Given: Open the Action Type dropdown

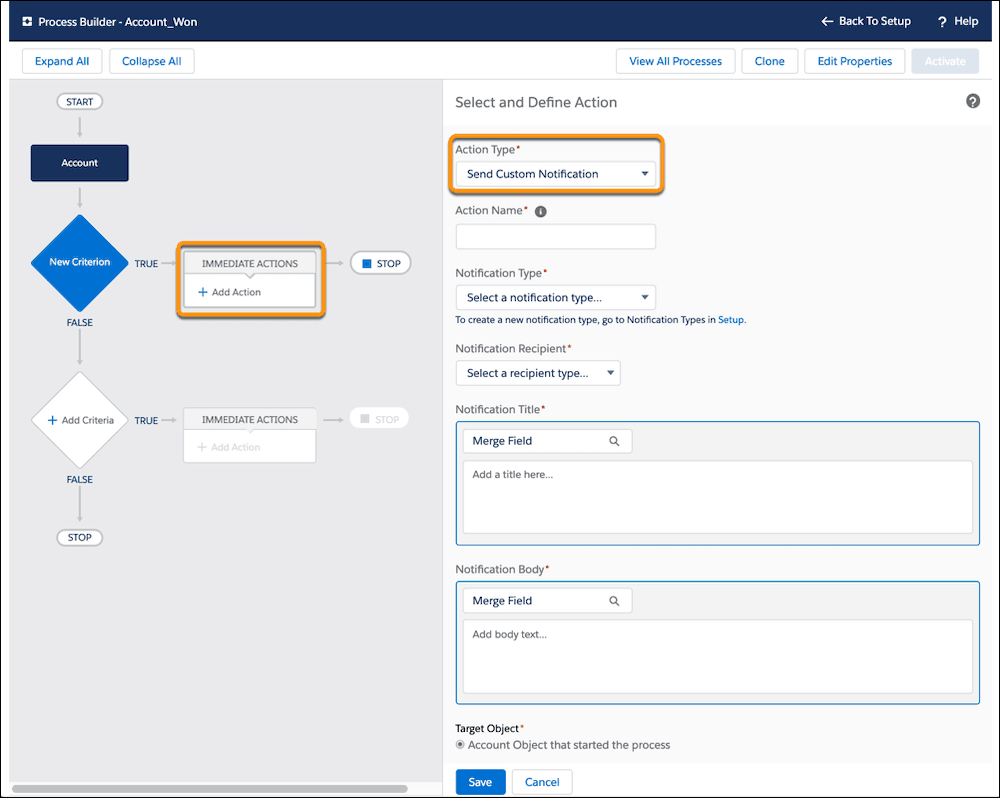Looking at the screenshot, I should (555, 174).
